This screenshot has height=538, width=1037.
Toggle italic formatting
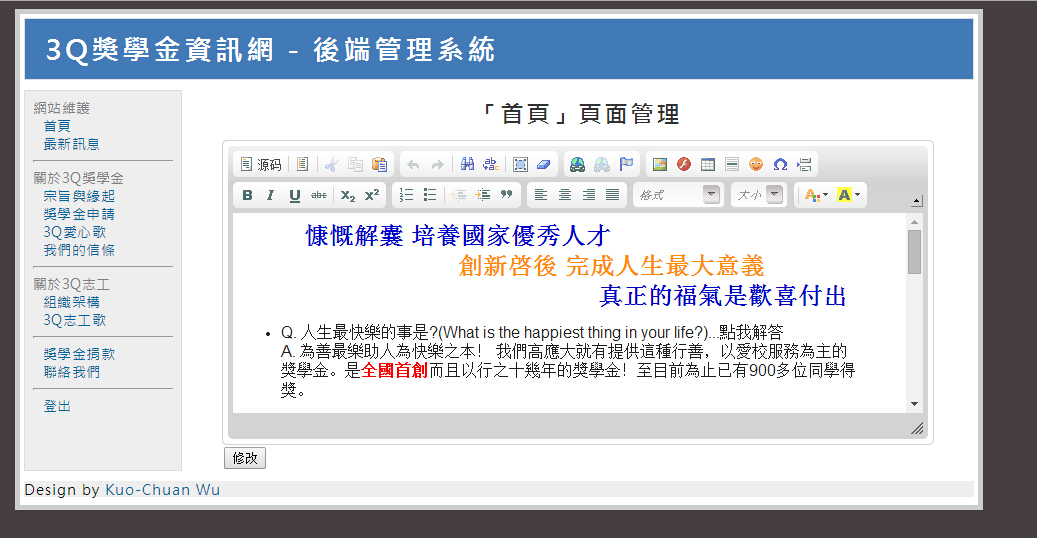(x=270, y=195)
